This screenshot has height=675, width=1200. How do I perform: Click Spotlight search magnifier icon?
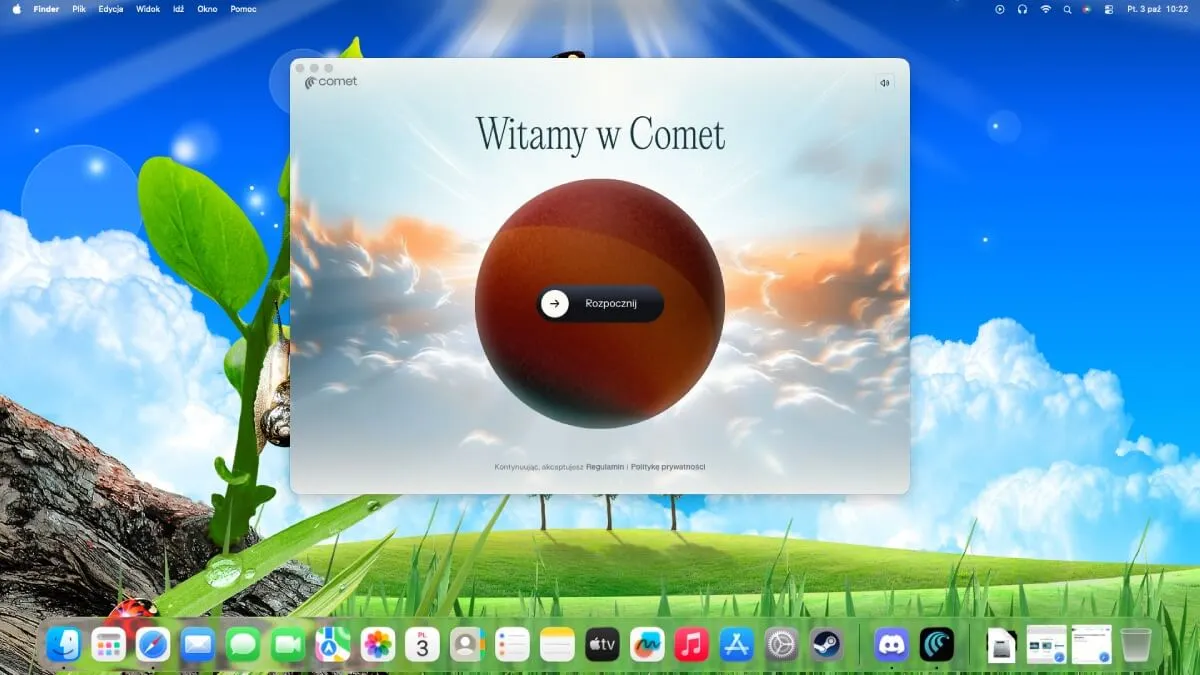point(1067,9)
